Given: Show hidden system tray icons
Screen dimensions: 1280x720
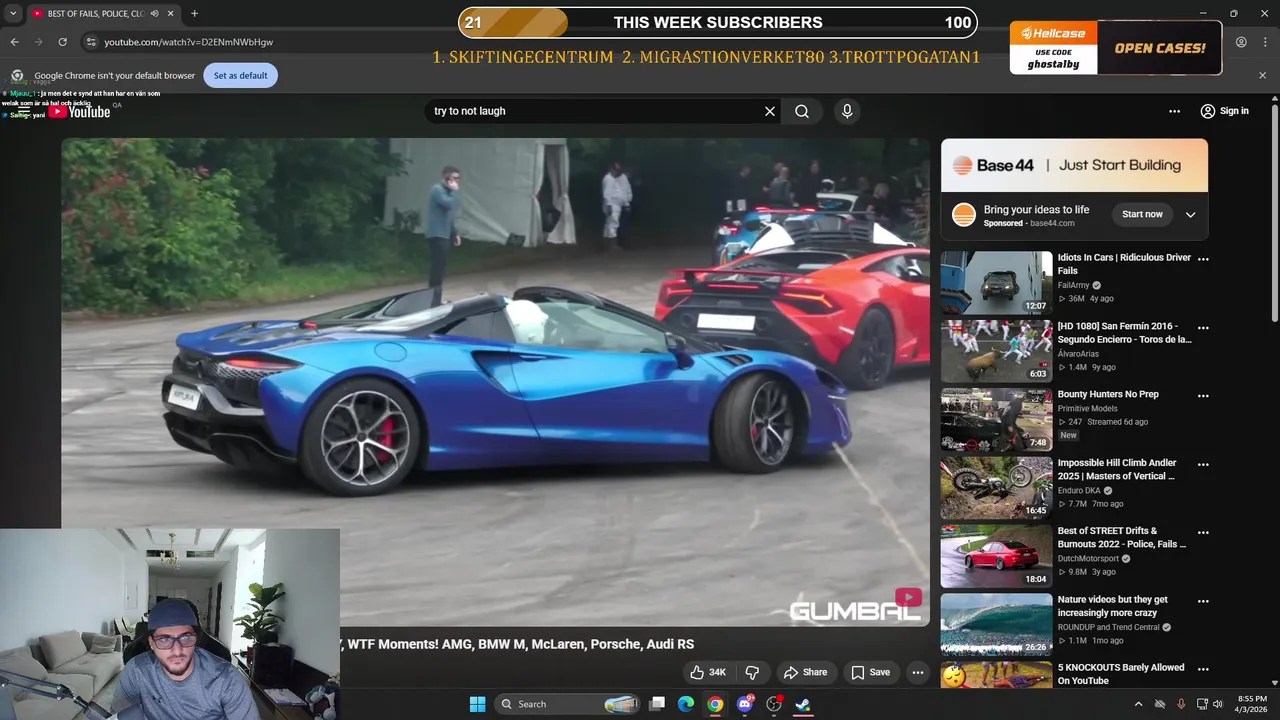Looking at the screenshot, I should pyautogui.click(x=1138, y=704).
